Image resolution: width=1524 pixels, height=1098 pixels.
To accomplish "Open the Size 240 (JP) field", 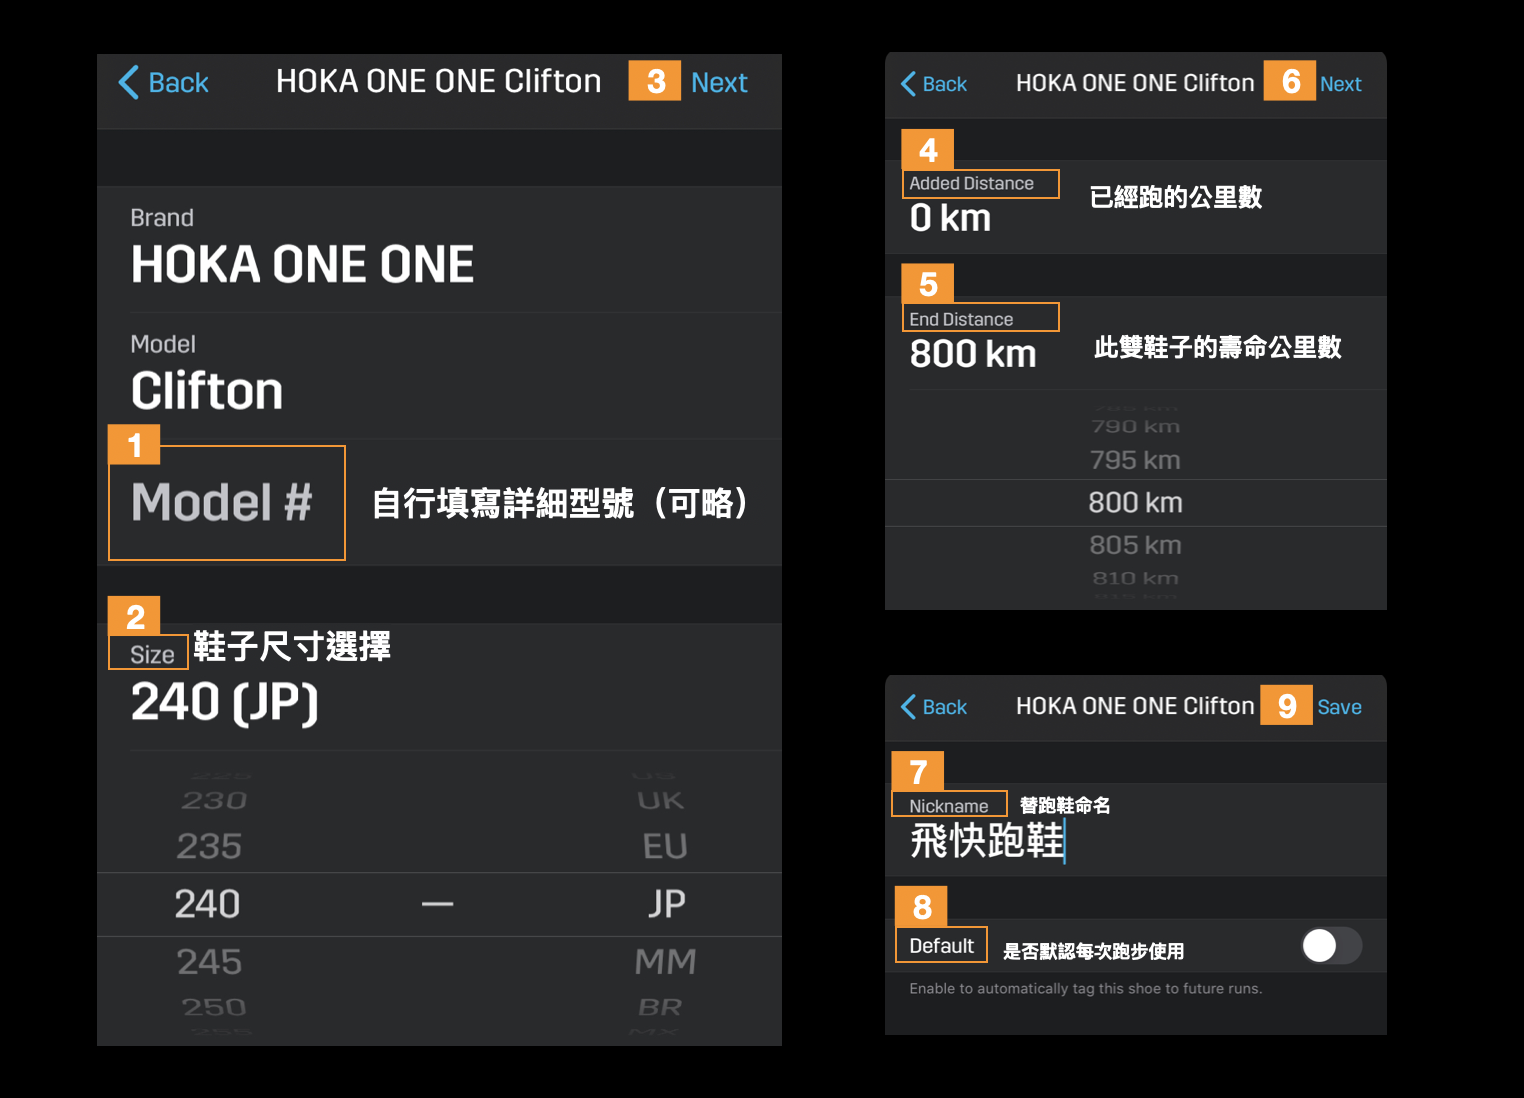I will 439,687.
